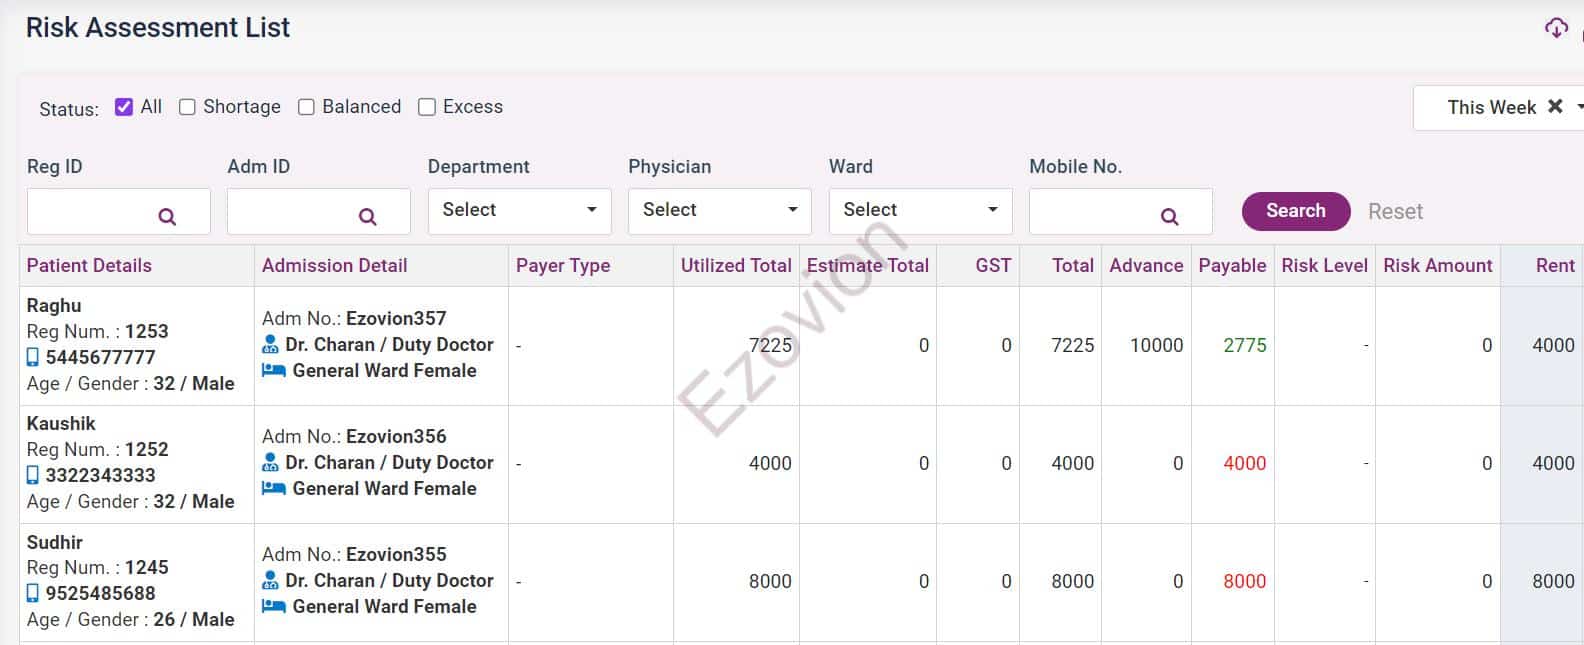This screenshot has width=1584, height=645.
Task: Click the magnifier icon in Adm ID field
Action: coord(368,216)
